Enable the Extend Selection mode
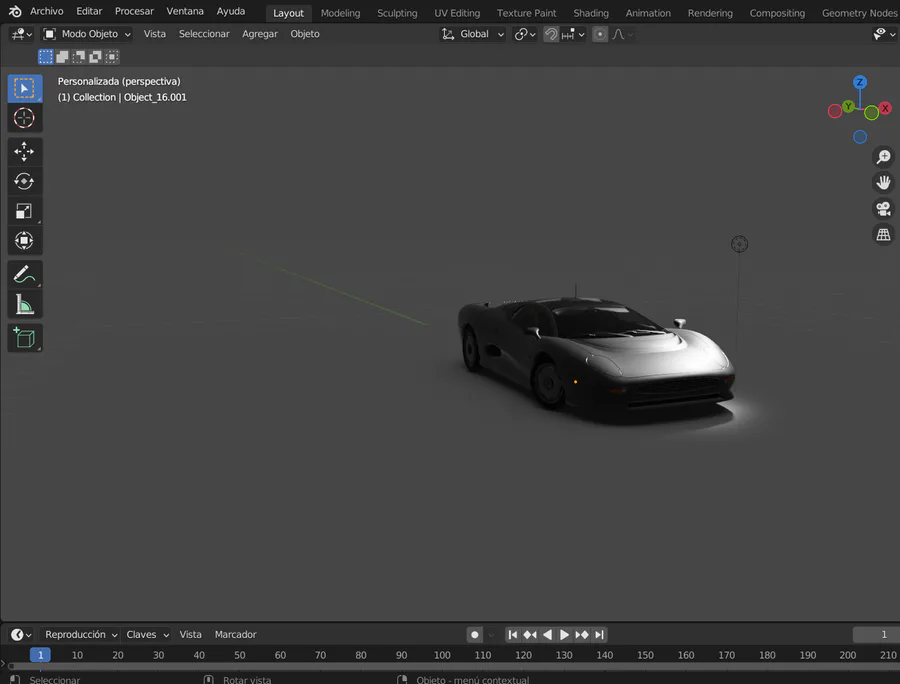 coord(62,56)
